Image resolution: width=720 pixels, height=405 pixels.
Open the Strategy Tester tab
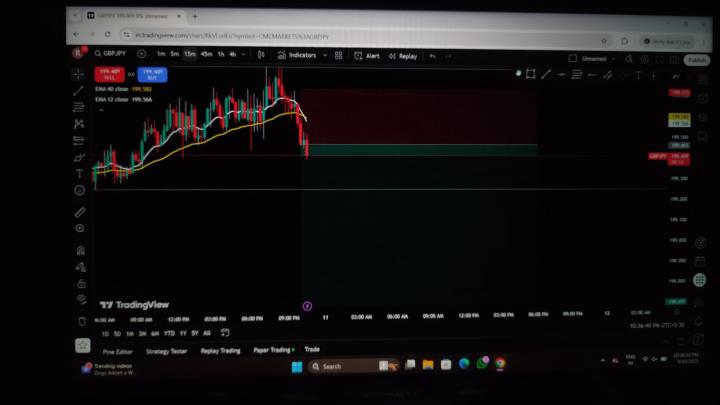click(x=166, y=351)
